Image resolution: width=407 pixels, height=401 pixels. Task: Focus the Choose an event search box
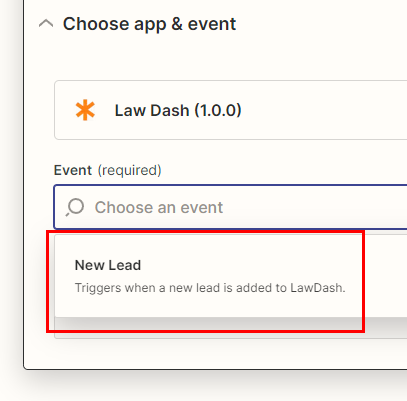(x=231, y=207)
